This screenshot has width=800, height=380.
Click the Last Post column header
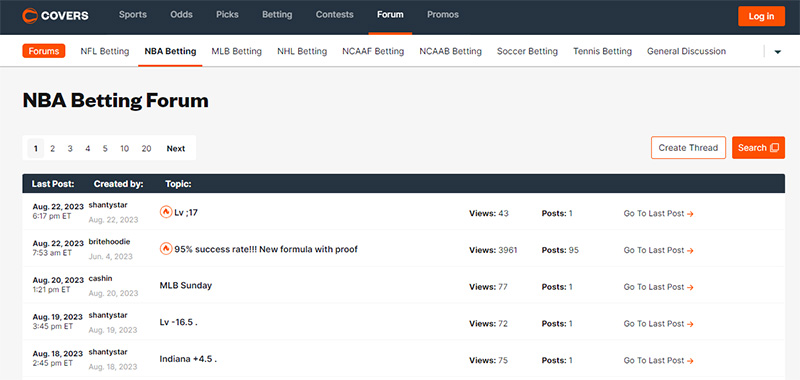tap(53, 184)
